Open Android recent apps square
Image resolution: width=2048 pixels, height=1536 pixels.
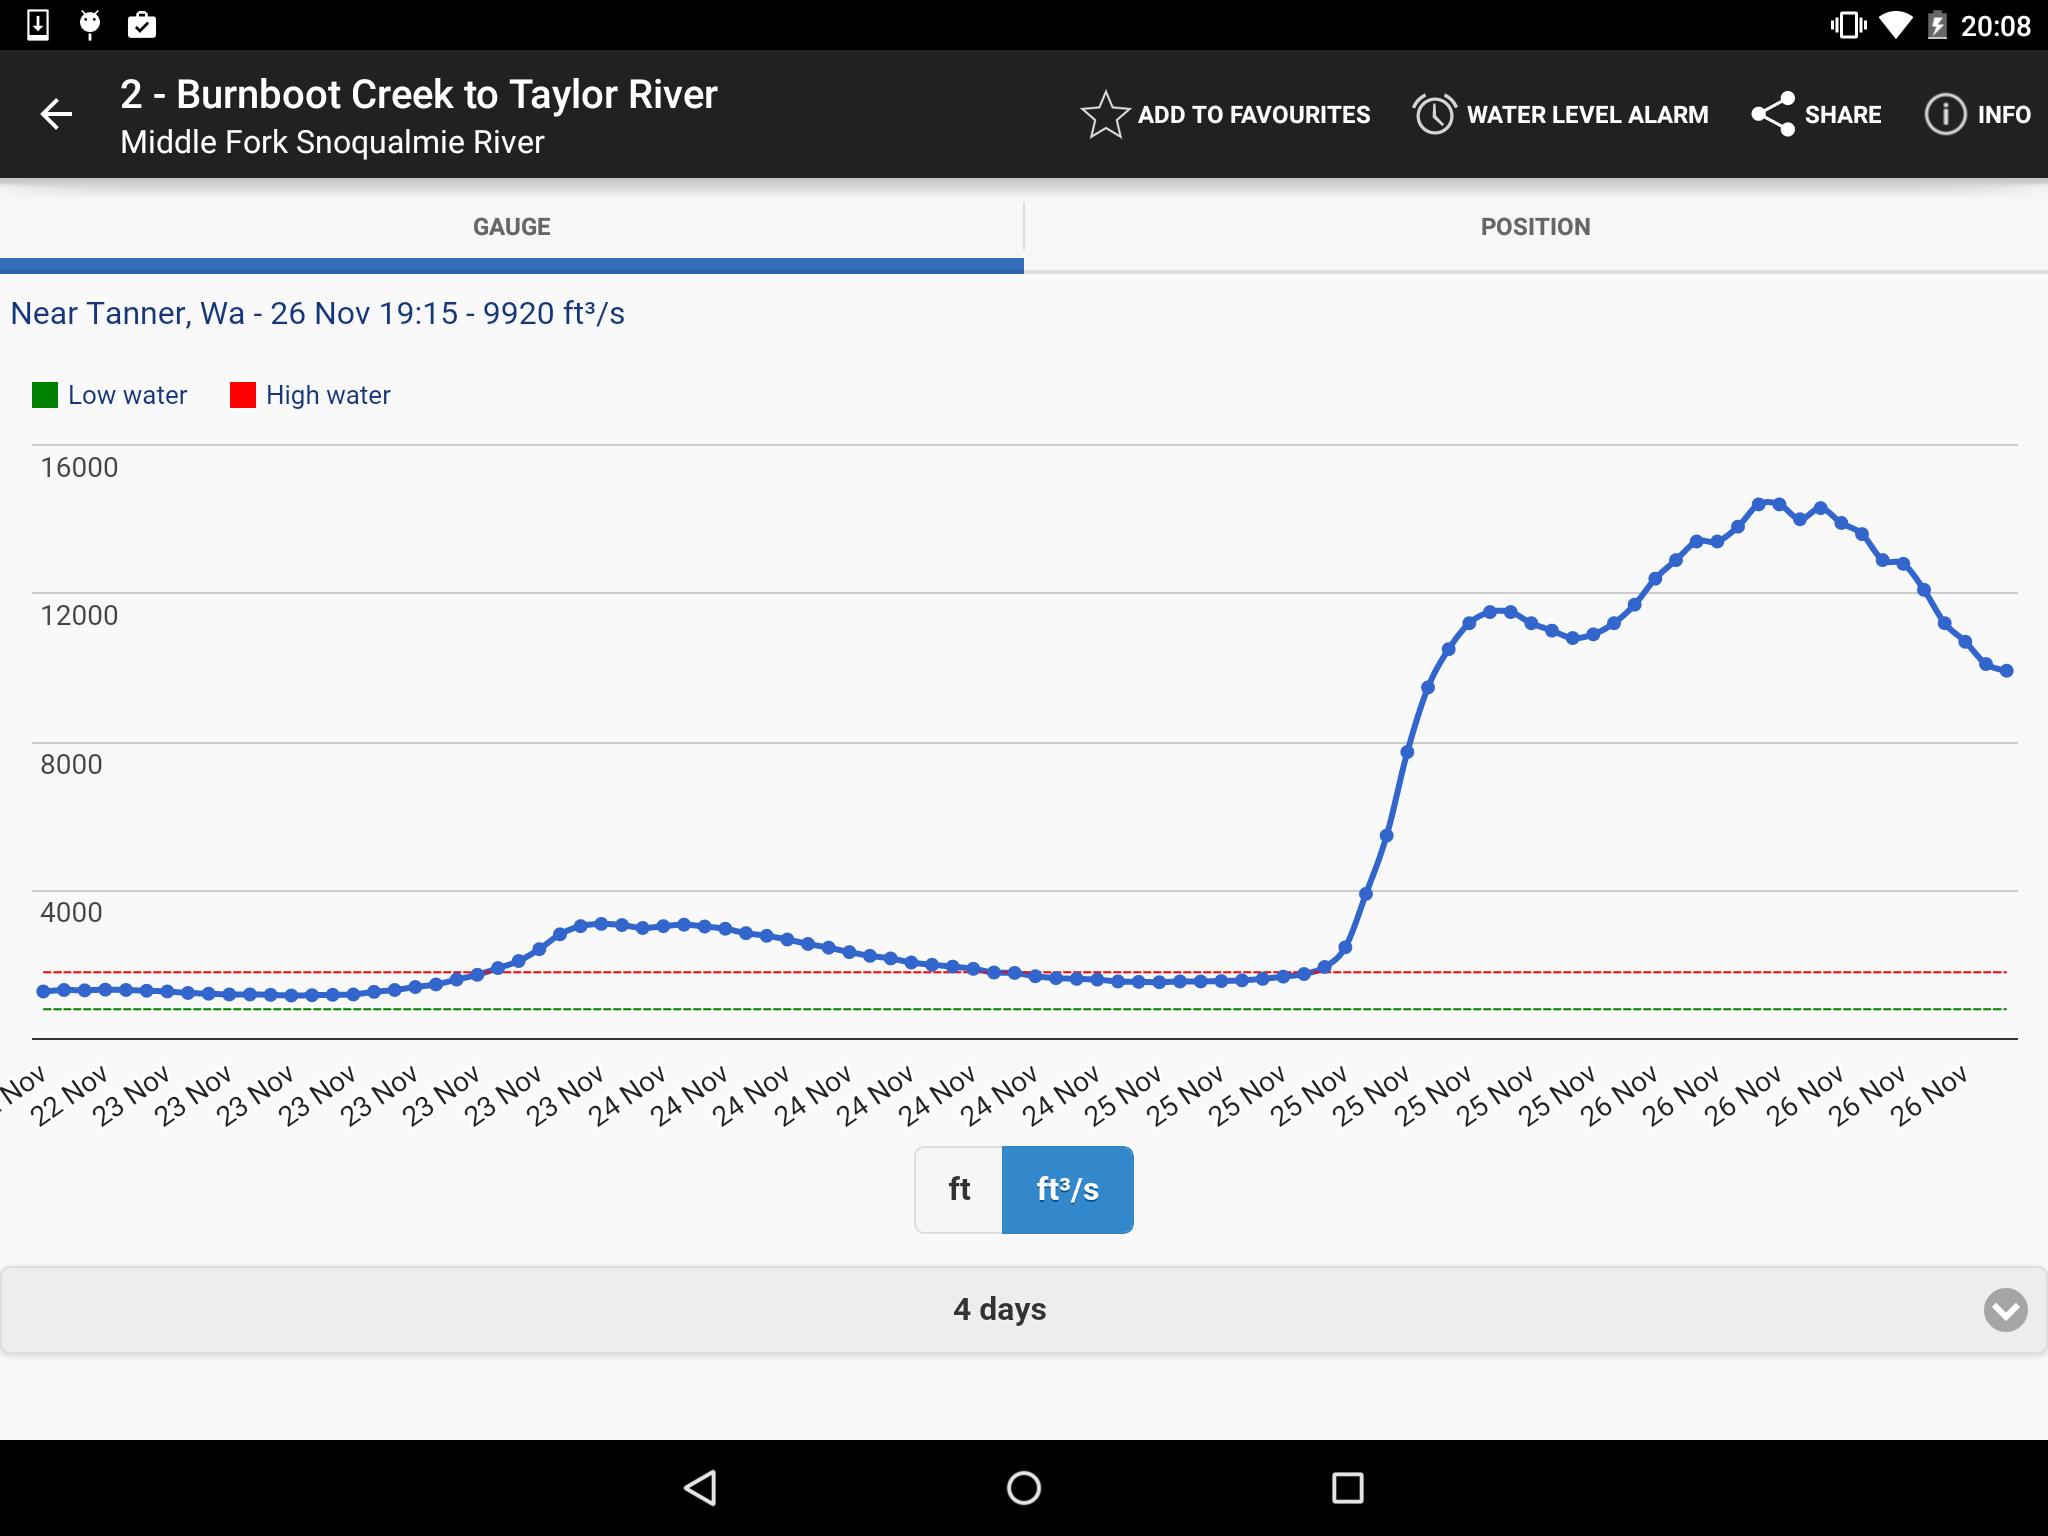click(x=1348, y=1488)
